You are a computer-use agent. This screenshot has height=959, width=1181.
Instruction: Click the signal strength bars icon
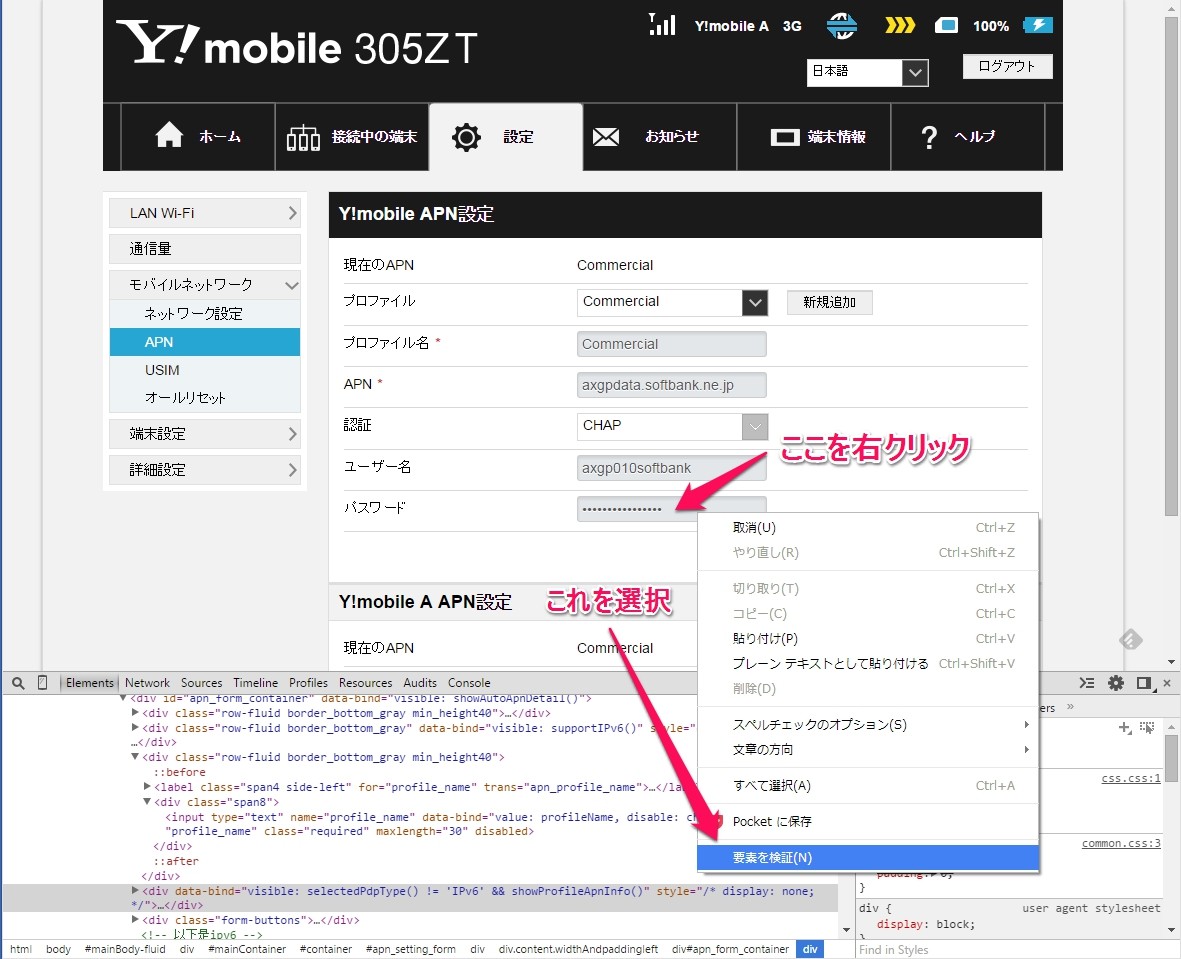tap(662, 24)
